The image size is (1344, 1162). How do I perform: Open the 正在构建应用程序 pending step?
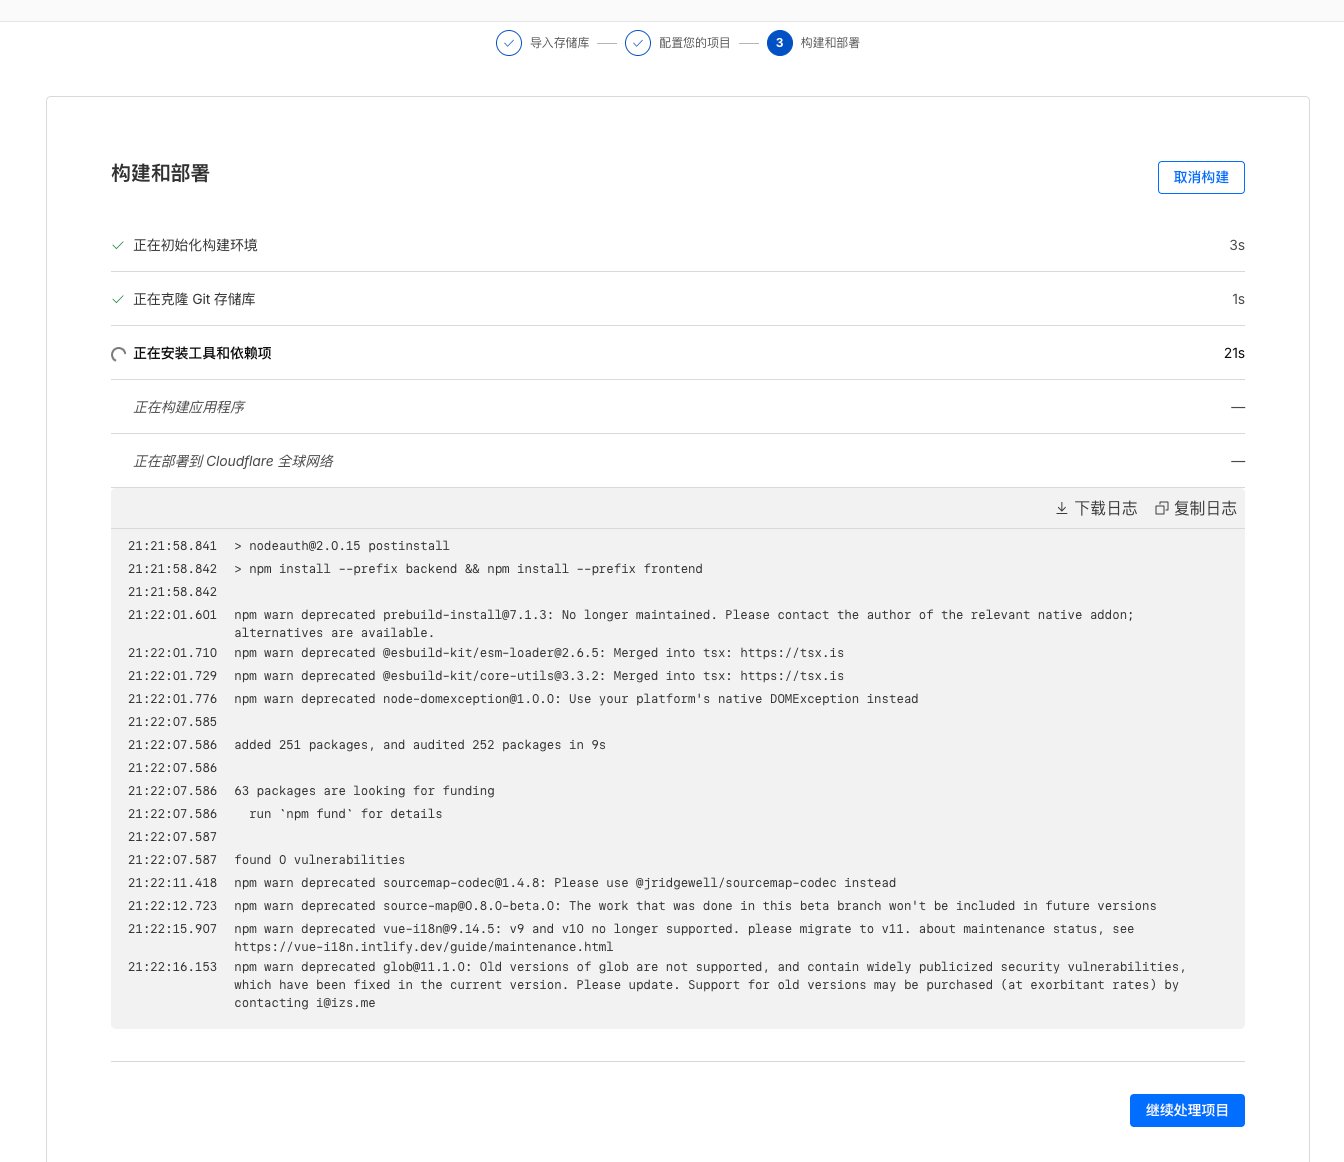189,407
